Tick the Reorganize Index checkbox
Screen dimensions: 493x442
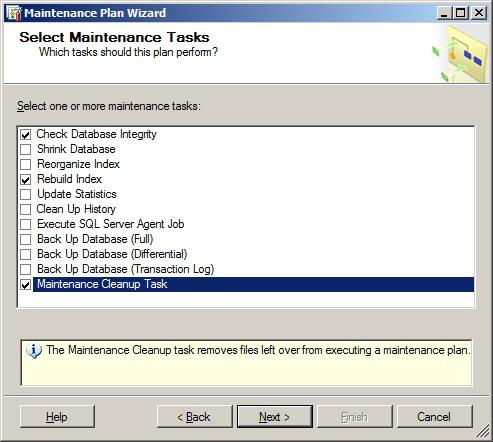26,164
